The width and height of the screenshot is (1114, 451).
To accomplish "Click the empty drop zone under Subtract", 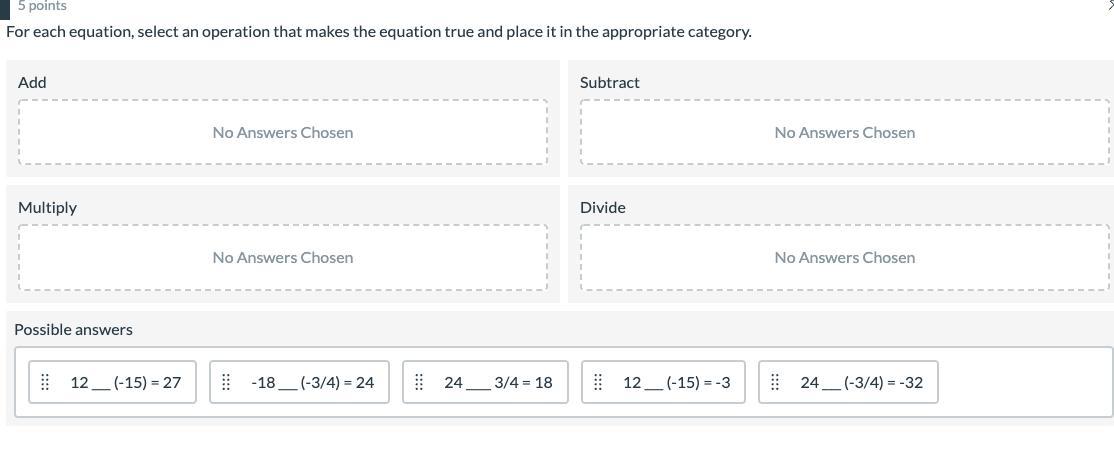I will point(845,133).
